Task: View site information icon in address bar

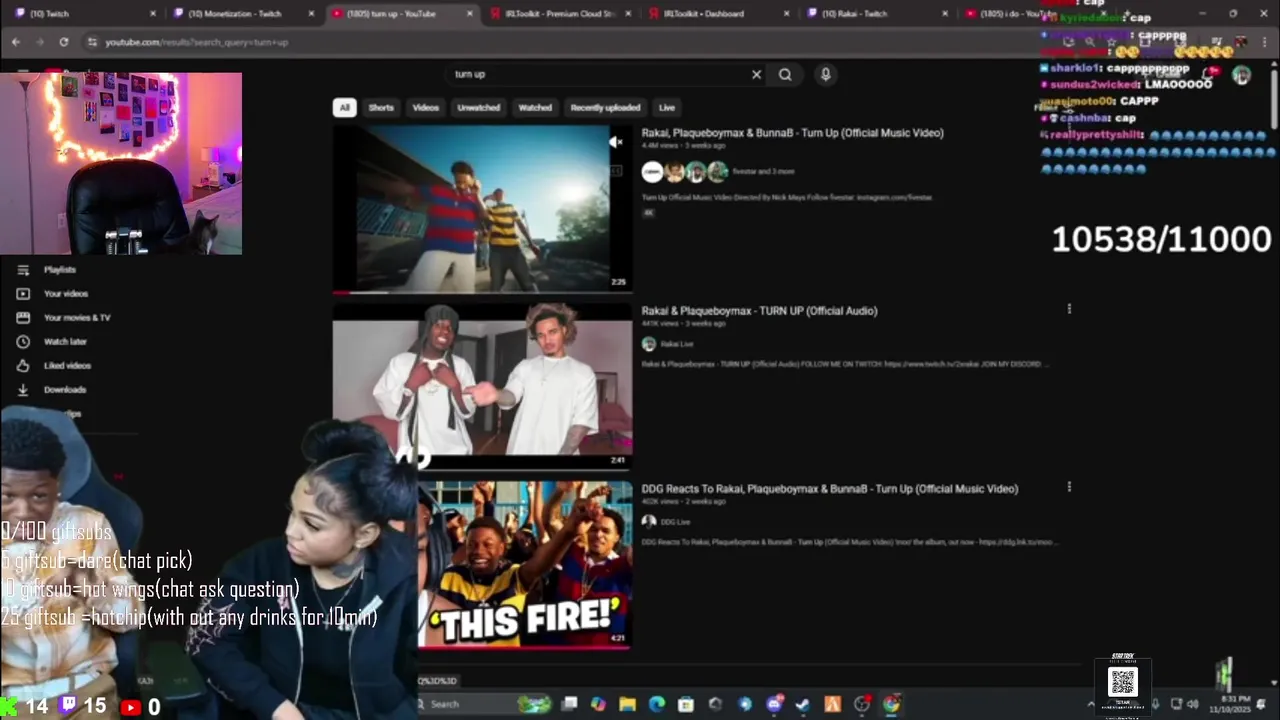Action: (x=92, y=42)
